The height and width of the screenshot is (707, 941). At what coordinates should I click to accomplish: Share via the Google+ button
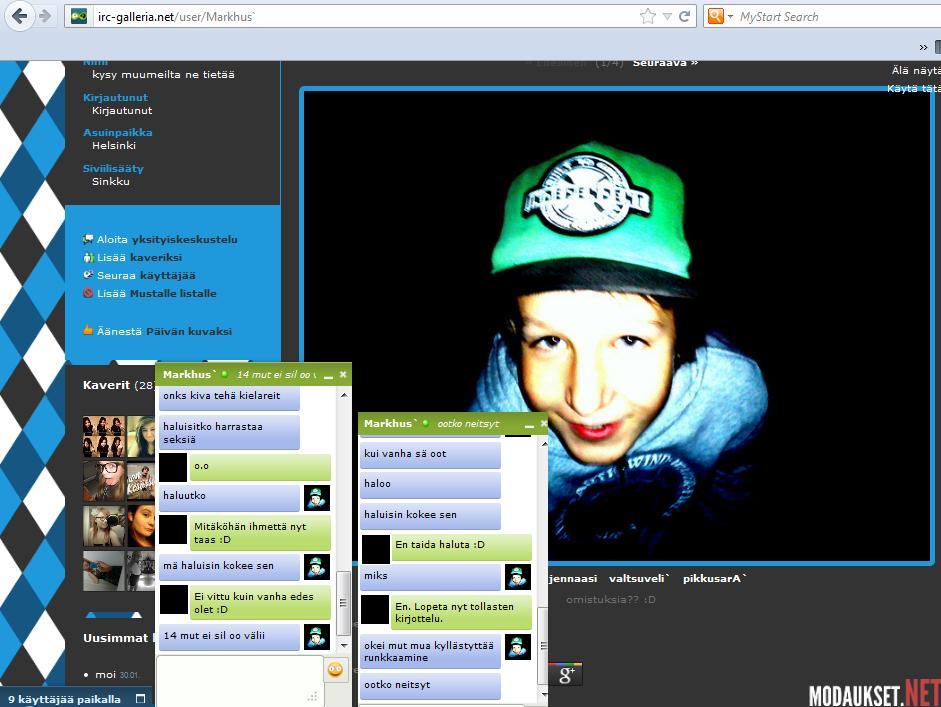565,675
